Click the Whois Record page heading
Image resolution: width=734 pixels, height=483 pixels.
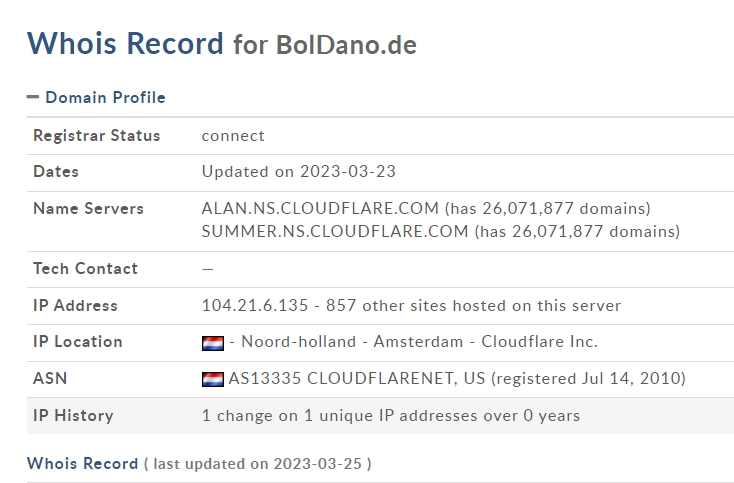[125, 43]
